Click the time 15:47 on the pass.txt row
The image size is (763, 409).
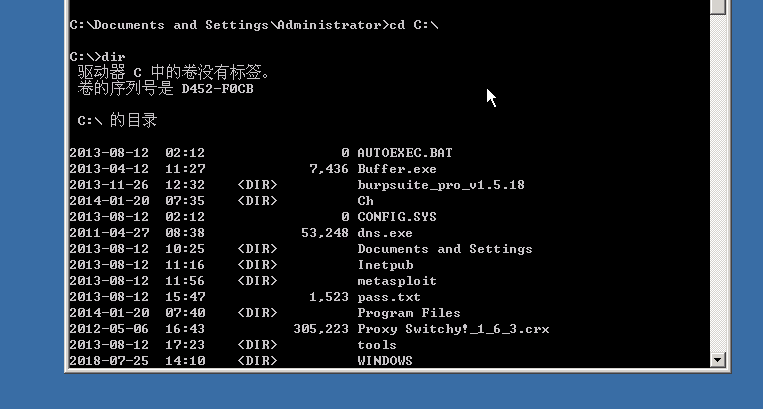185,297
